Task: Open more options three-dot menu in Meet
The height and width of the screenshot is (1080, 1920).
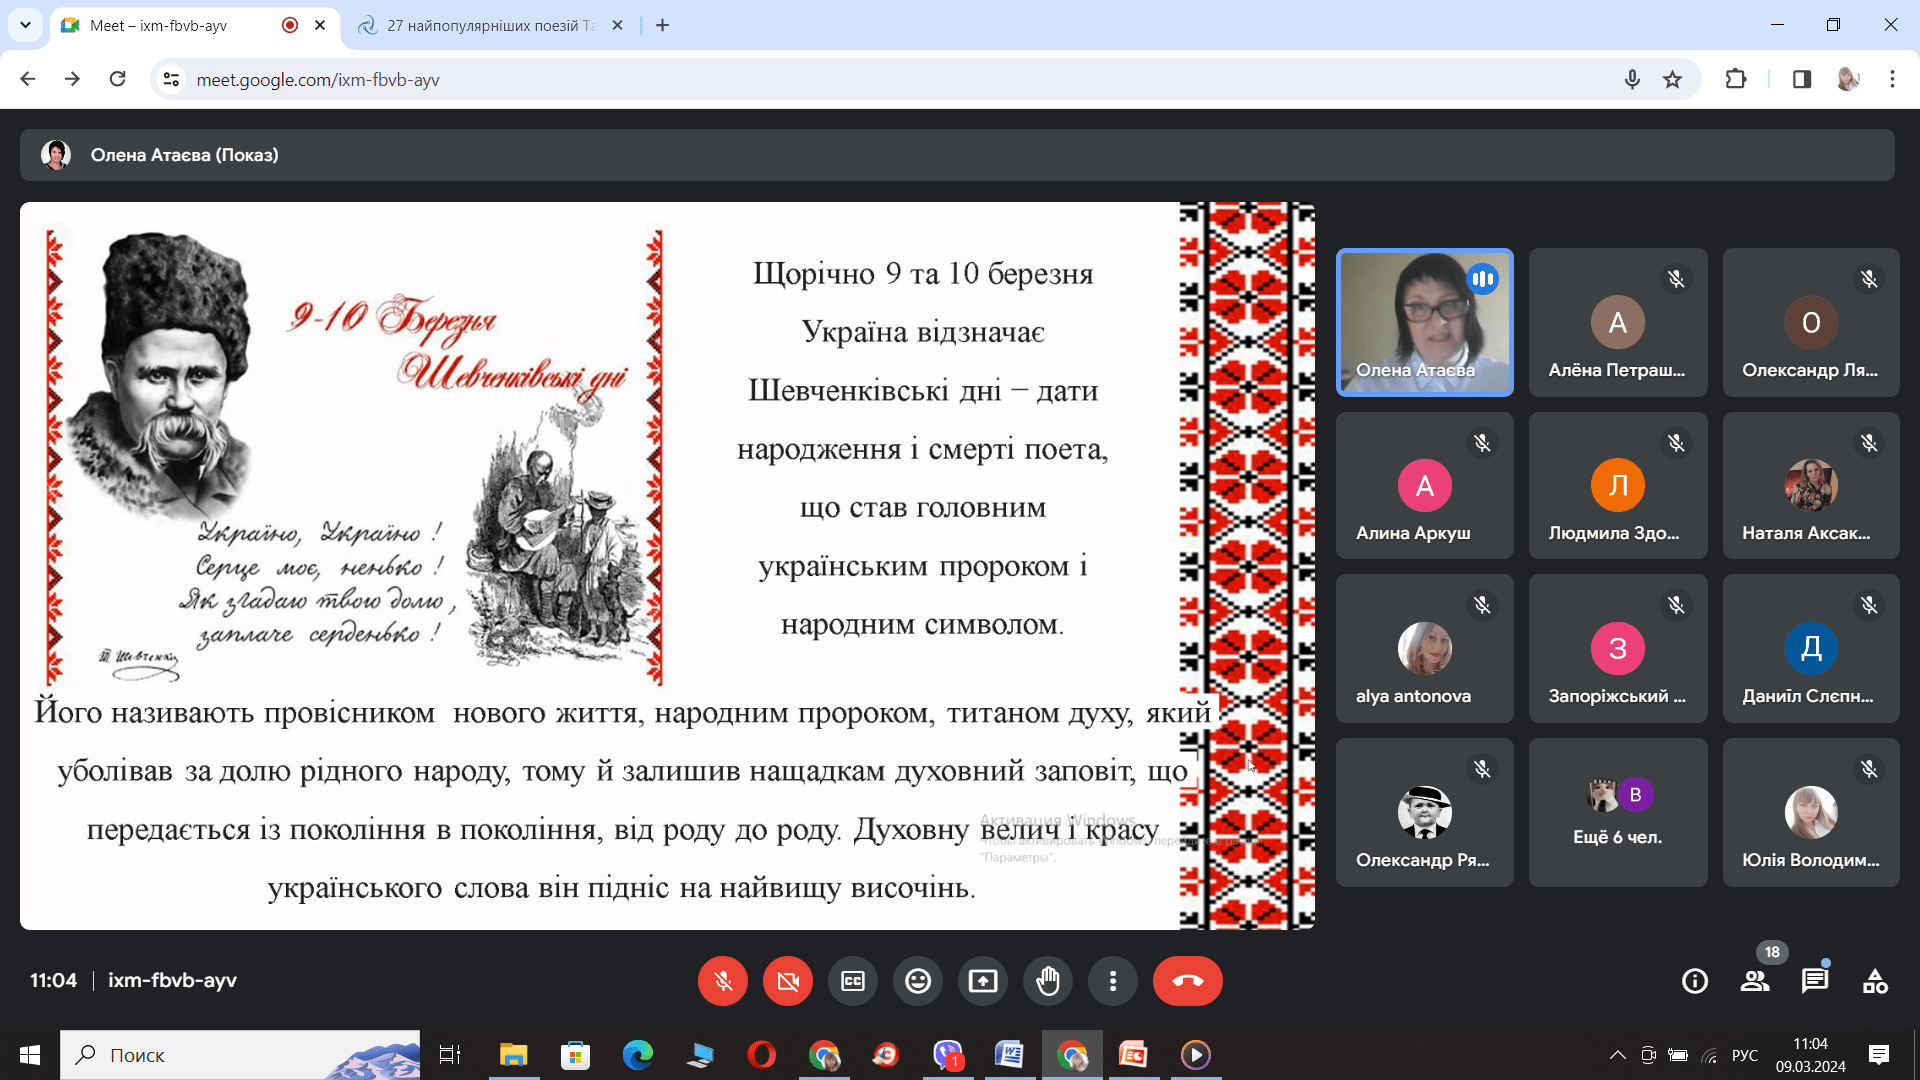Action: click(x=1113, y=981)
